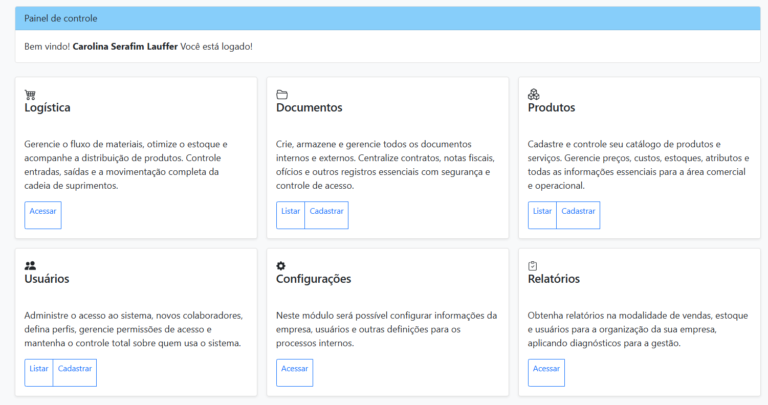Click the shopping cart icon above Logística
The width and height of the screenshot is (768, 405).
(x=30, y=94)
